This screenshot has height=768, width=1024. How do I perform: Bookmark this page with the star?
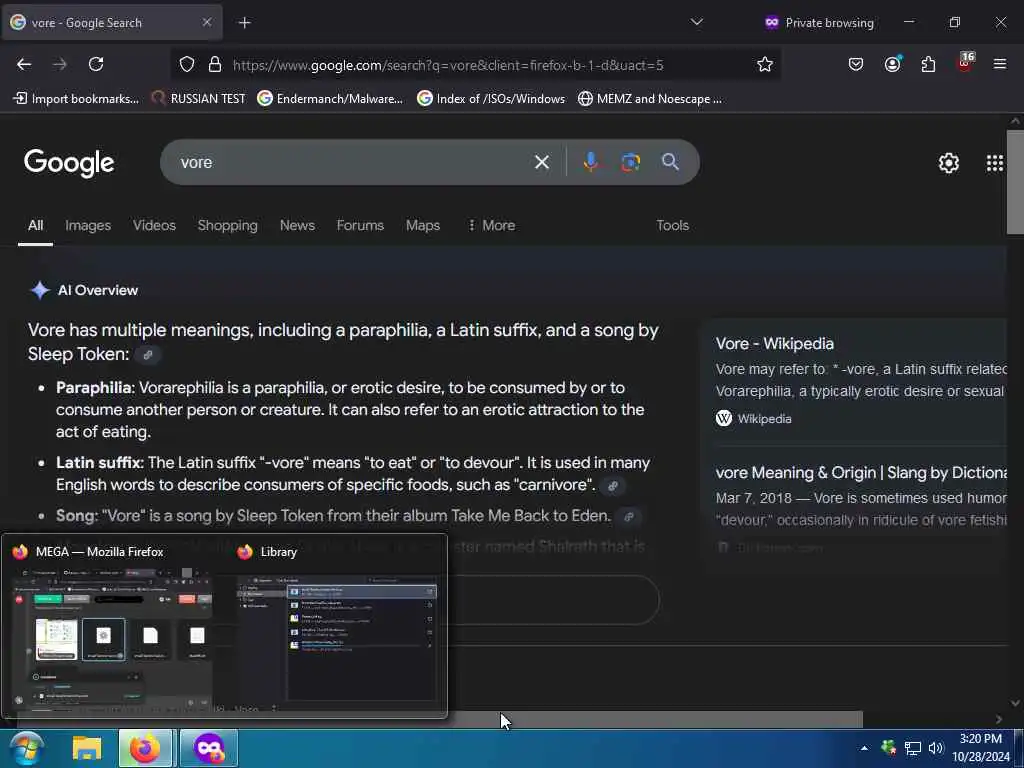click(765, 64)
